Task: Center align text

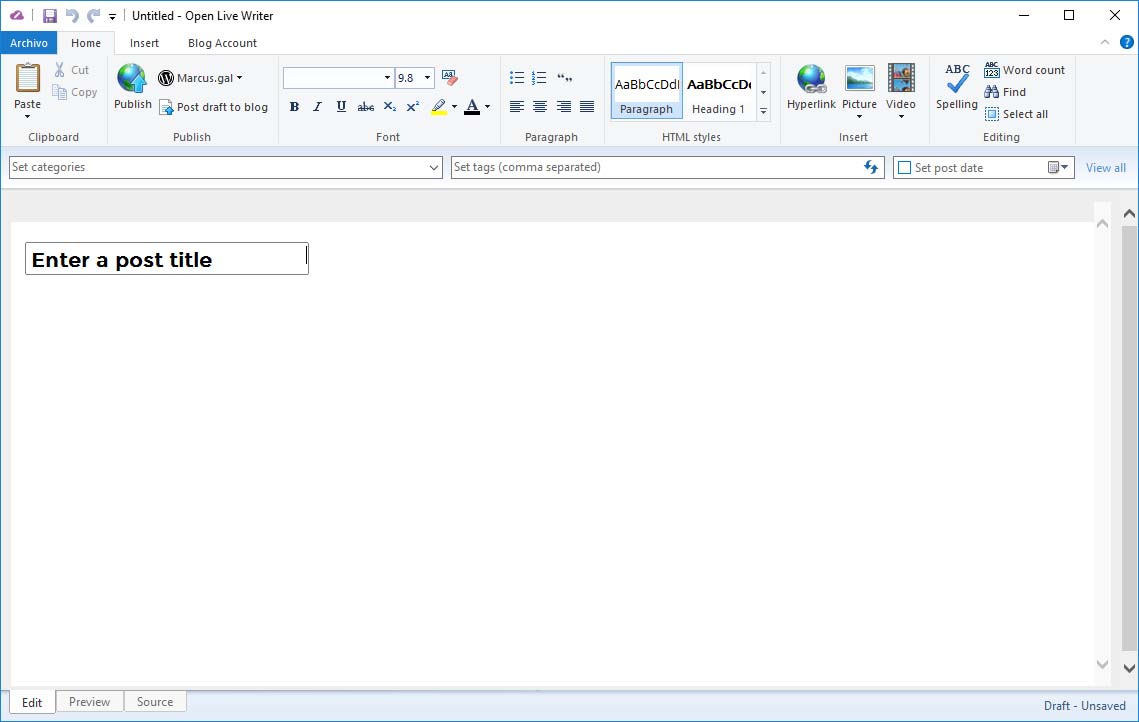Action: tap(540, 107)
